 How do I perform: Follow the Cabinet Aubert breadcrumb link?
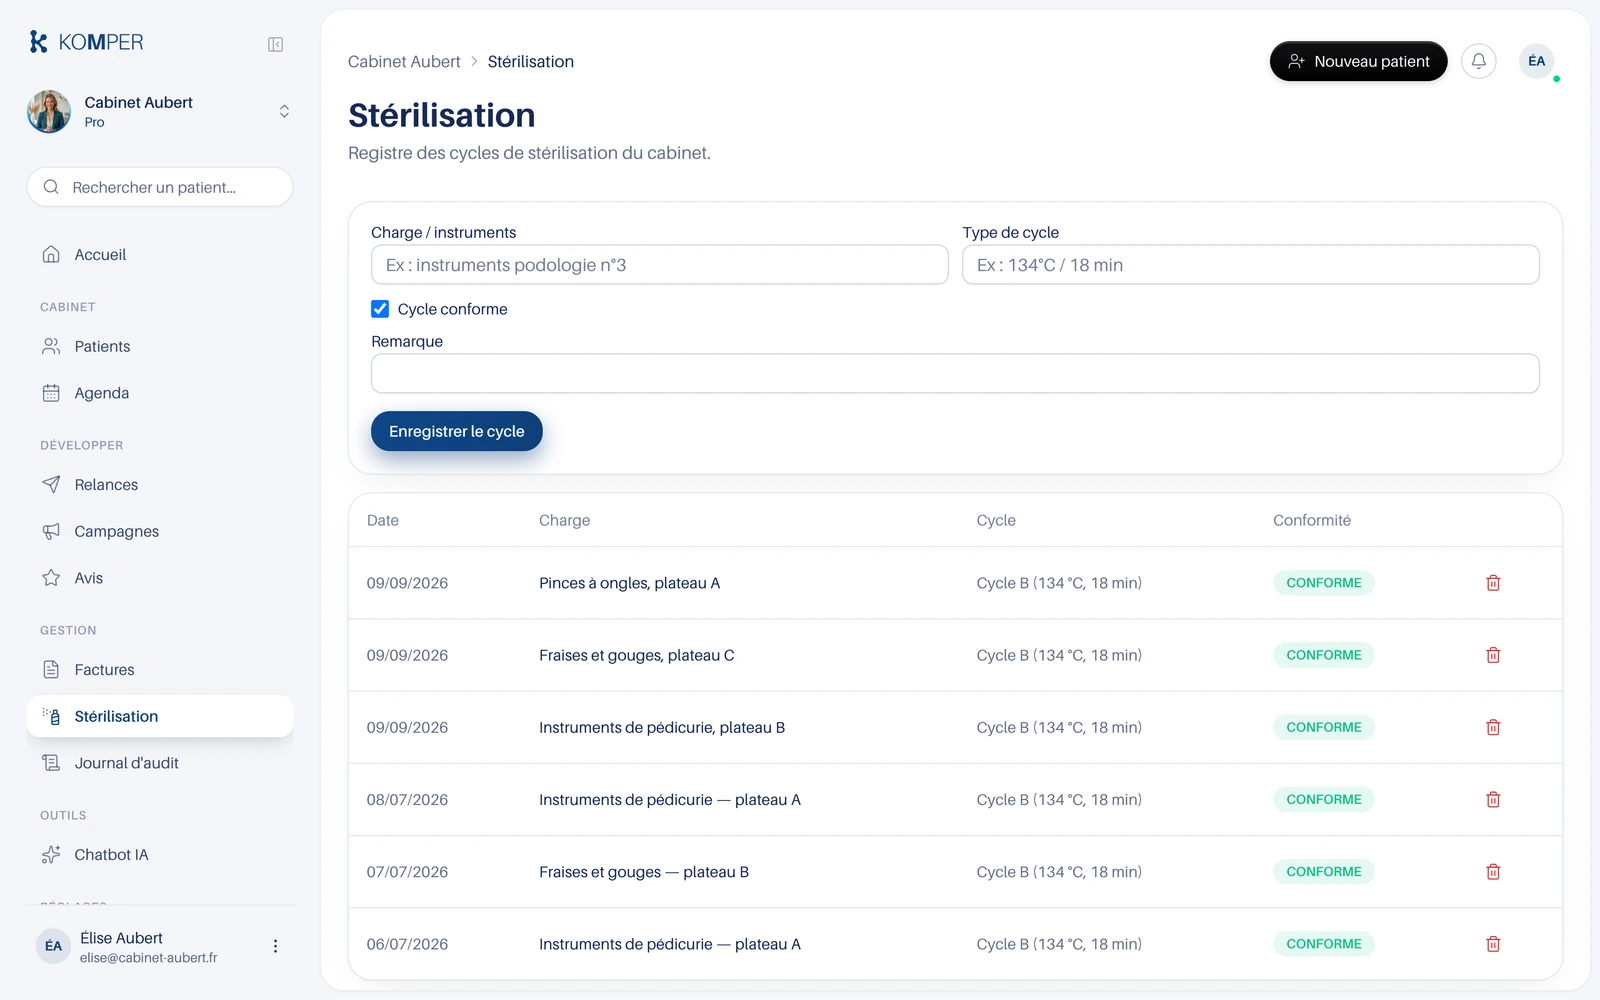point(404,62)
